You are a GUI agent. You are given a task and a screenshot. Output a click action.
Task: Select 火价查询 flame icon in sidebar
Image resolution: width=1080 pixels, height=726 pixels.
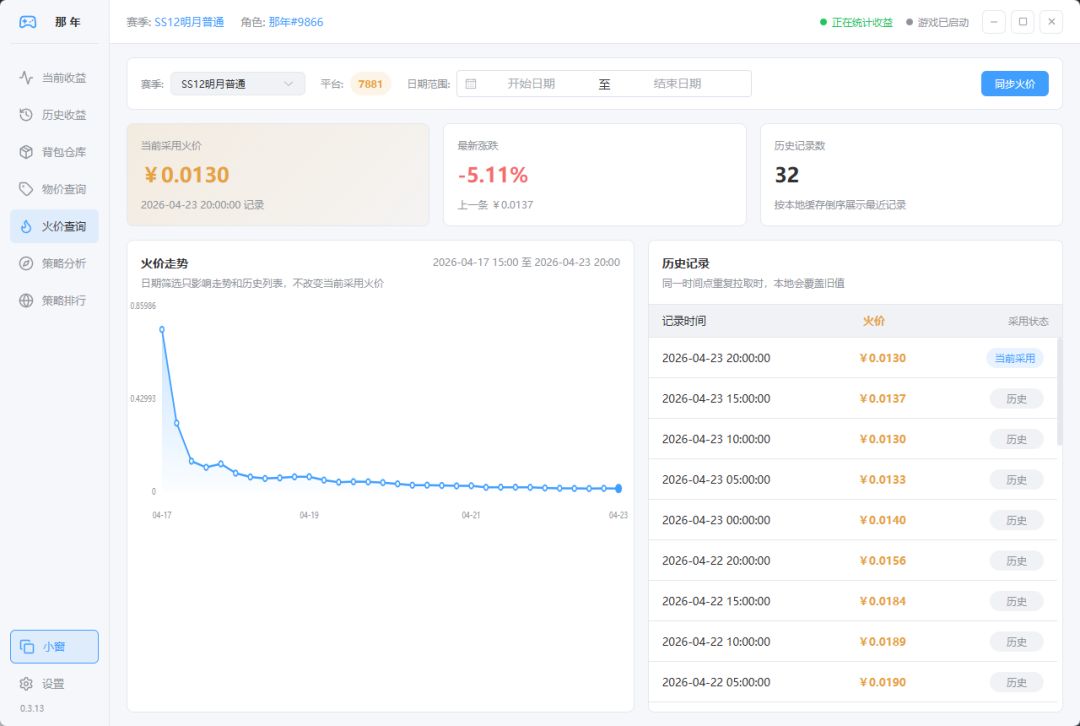pyautogui.click(x=26, y=226)
